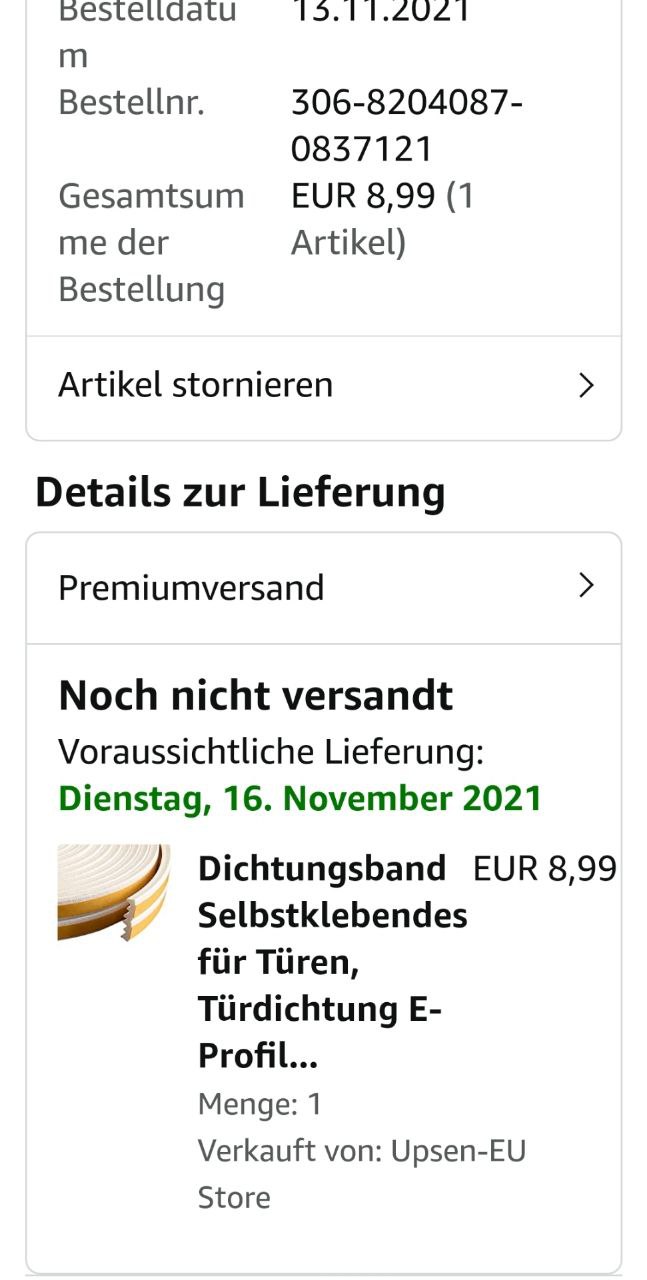Image resolution: width=647 pixels, height=1280 pixels.
Task: Tap the green Dienstag, 16. November 2021 date
Action: click(x=300, y=799)
